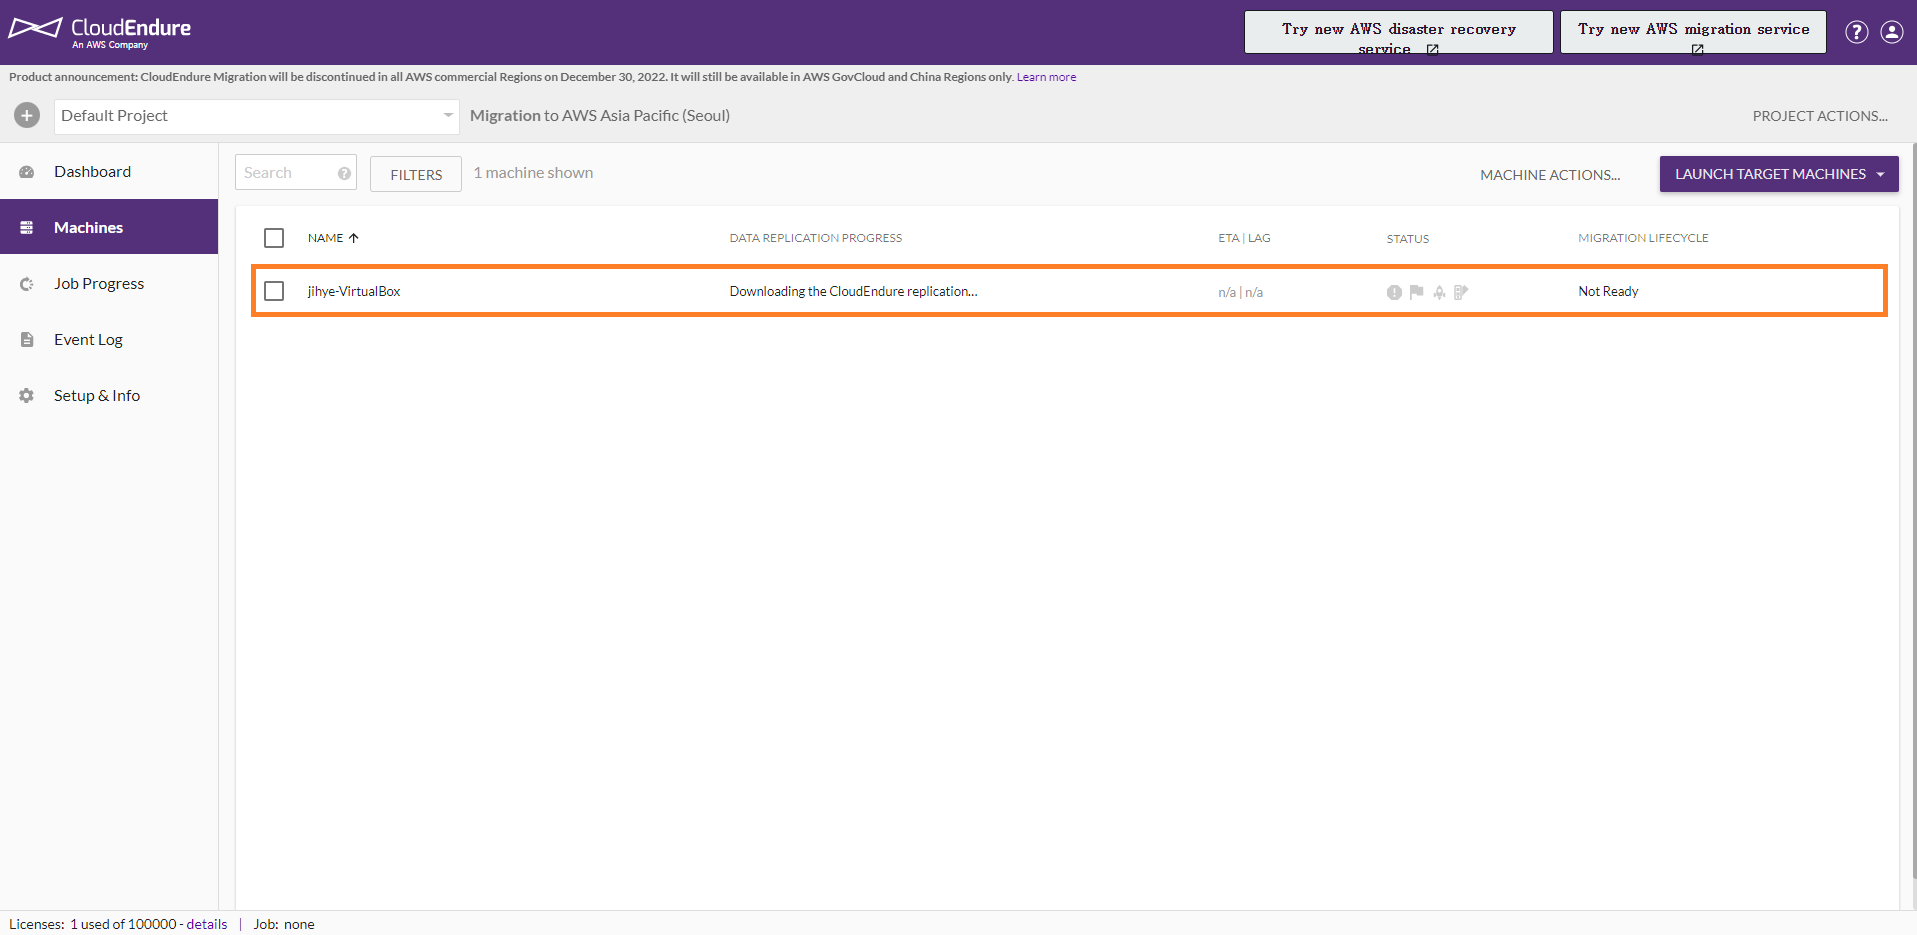Click the rocket launch status icon
1917x935 pixels.
1439,292
